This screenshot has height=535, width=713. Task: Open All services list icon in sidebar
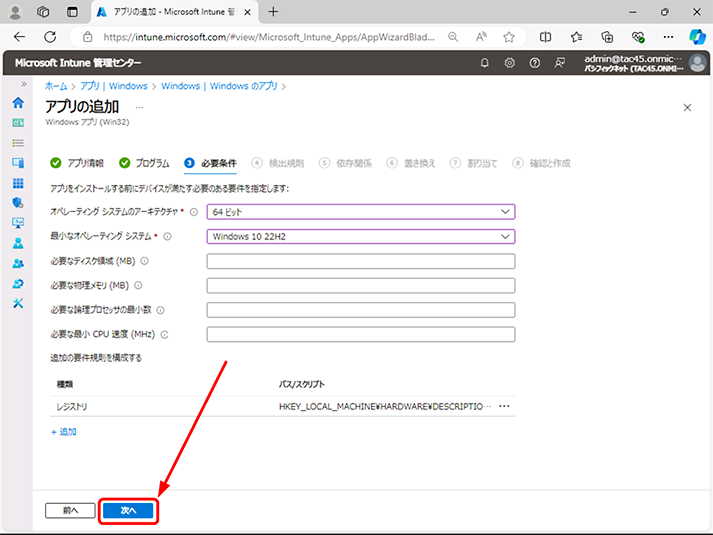tap(18, 143)
